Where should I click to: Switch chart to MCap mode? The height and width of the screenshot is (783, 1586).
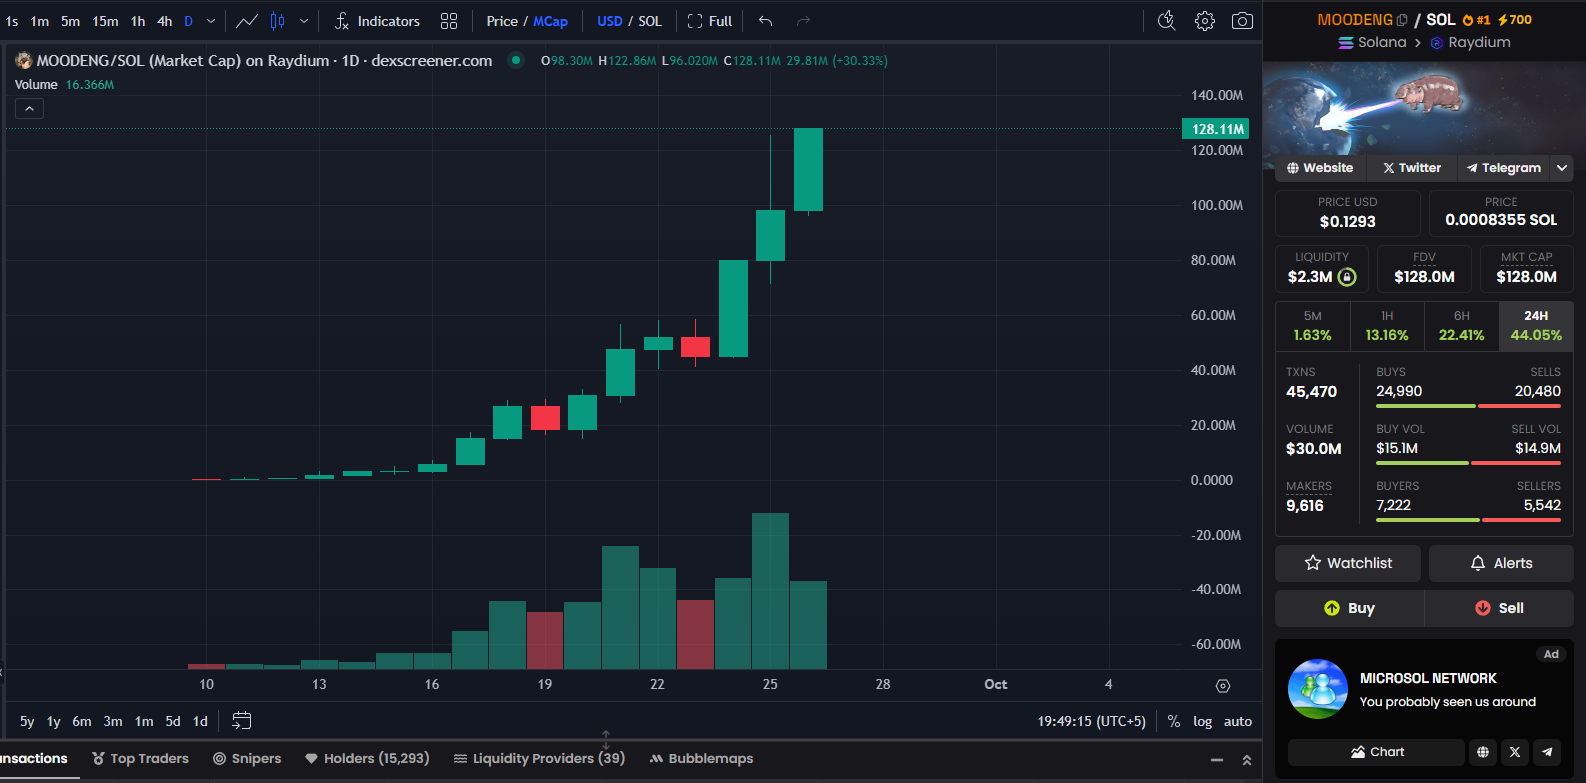point(550,21)
